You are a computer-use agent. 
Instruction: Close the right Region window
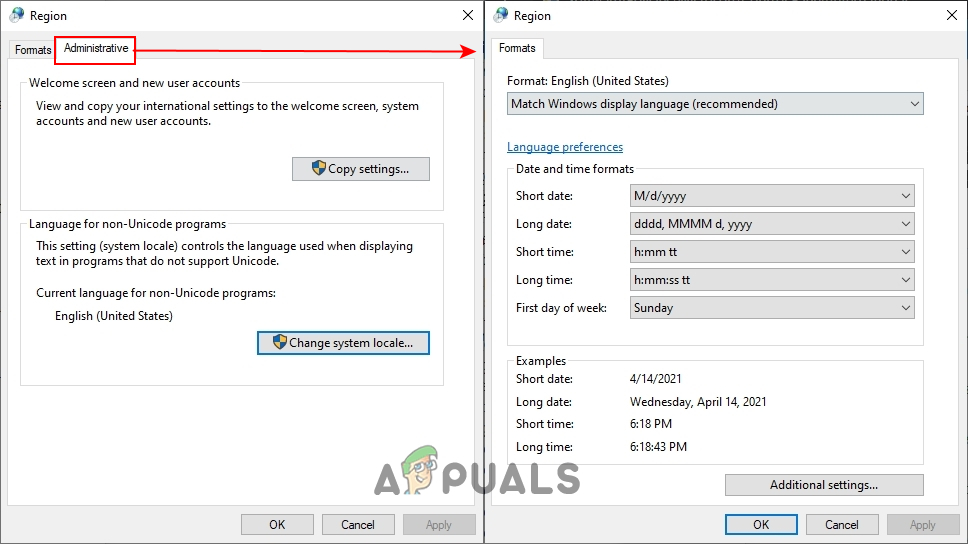pos(952,15)
